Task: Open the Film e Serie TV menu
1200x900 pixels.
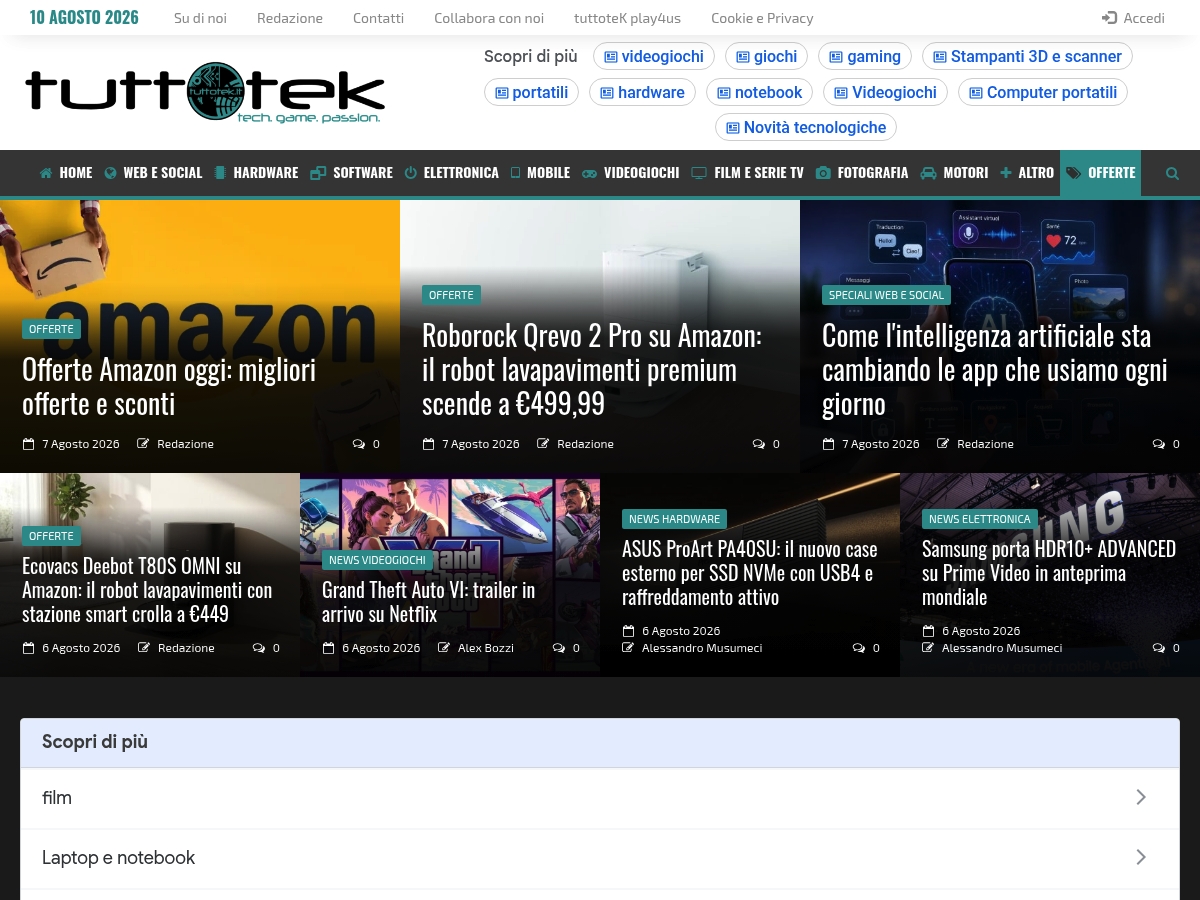Action: coord(747,173)
